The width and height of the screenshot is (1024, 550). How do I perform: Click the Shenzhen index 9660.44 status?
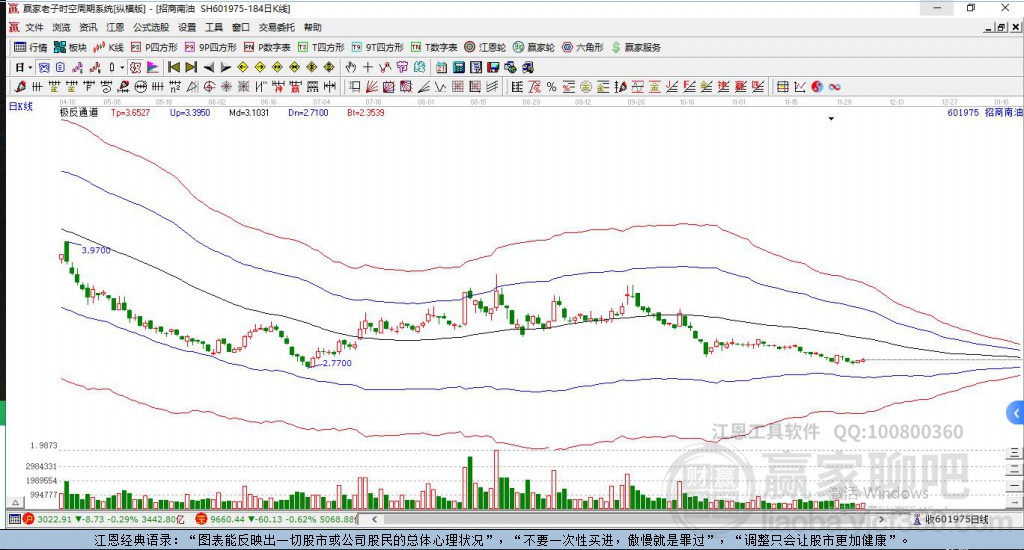point(277,519)
